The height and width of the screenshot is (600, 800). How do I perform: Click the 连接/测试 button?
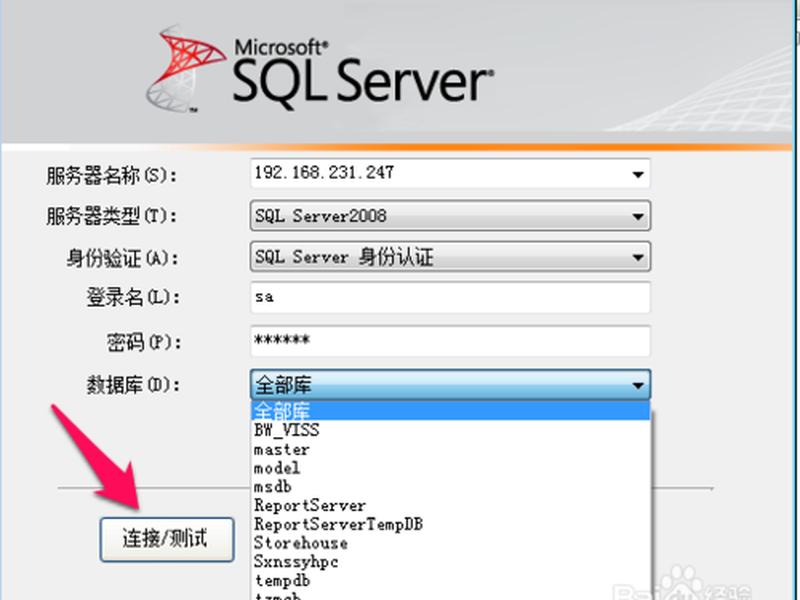tap(167, 539)
